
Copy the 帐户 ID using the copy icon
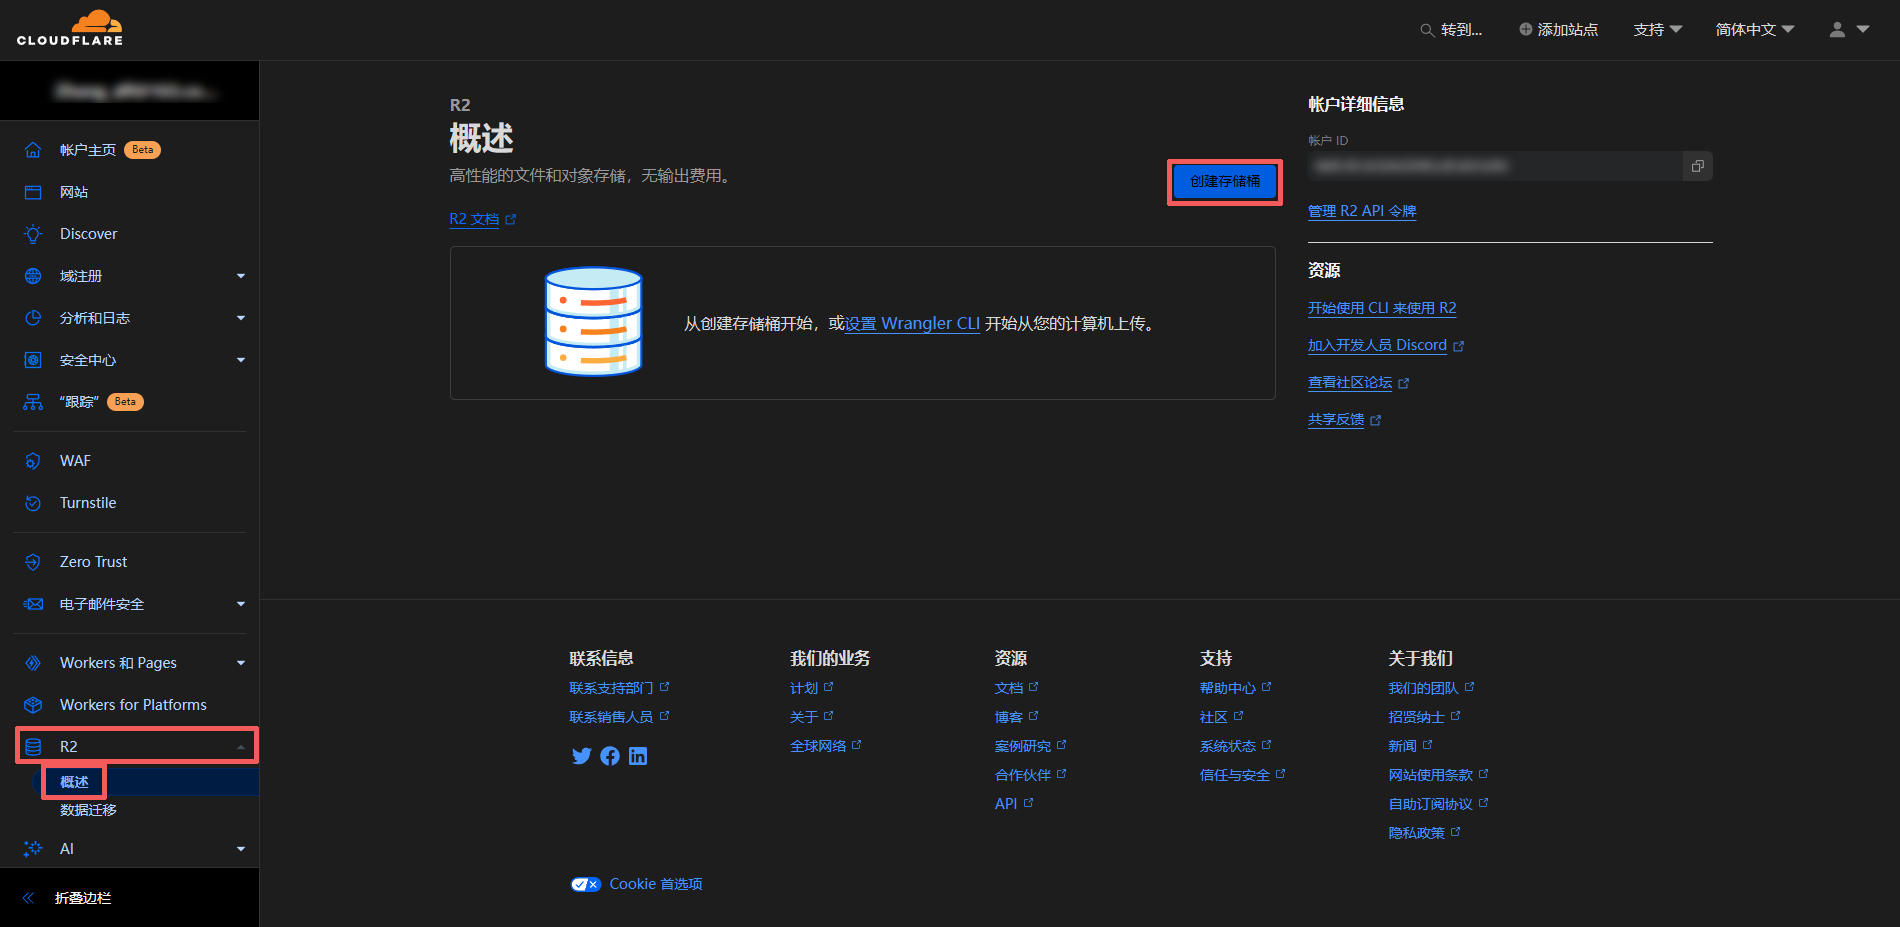(x=1697, y=166)
